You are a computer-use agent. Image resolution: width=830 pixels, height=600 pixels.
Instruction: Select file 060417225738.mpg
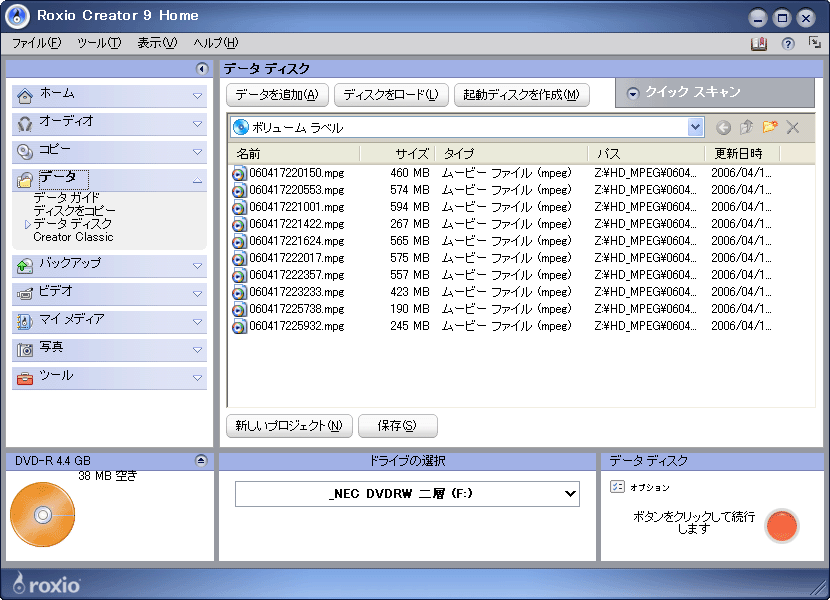[x=297, y=309]
